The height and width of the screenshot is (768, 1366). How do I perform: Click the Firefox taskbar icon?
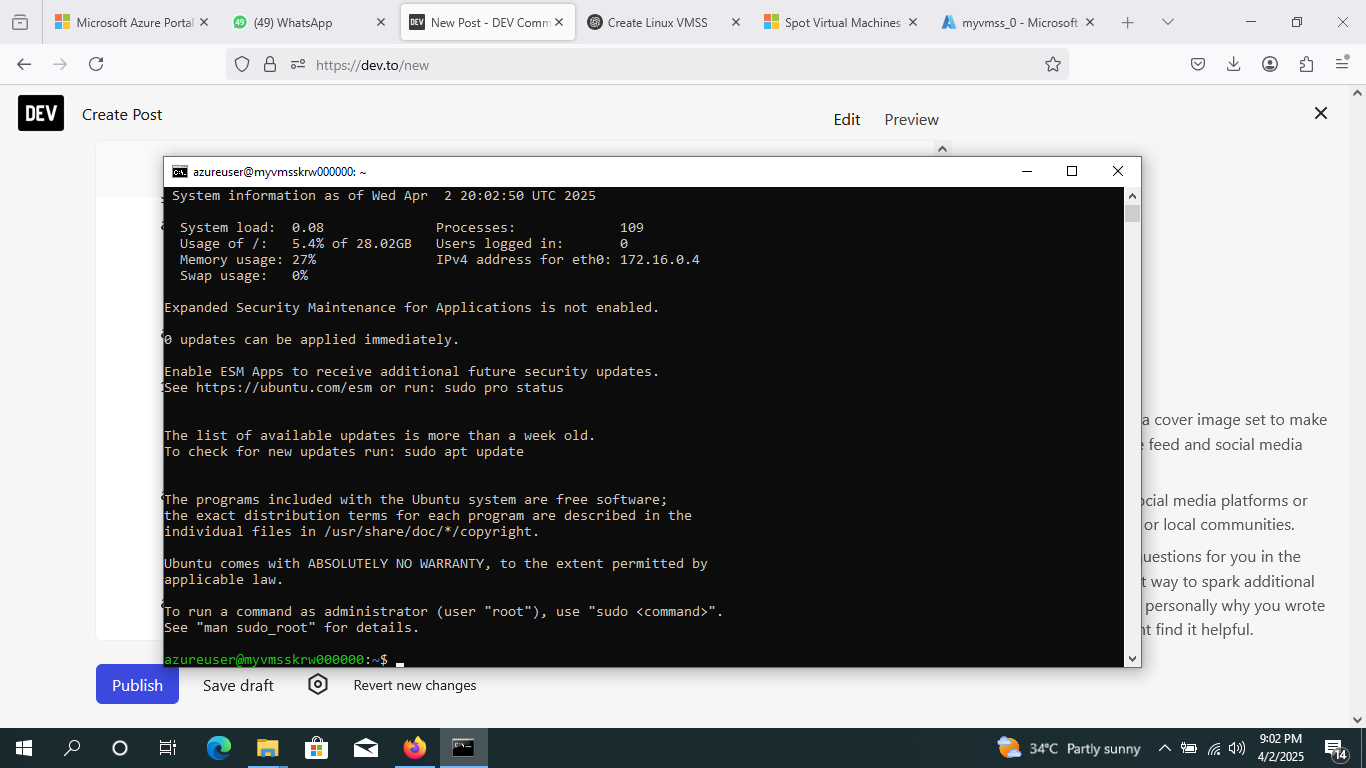[x=414, y=747]
